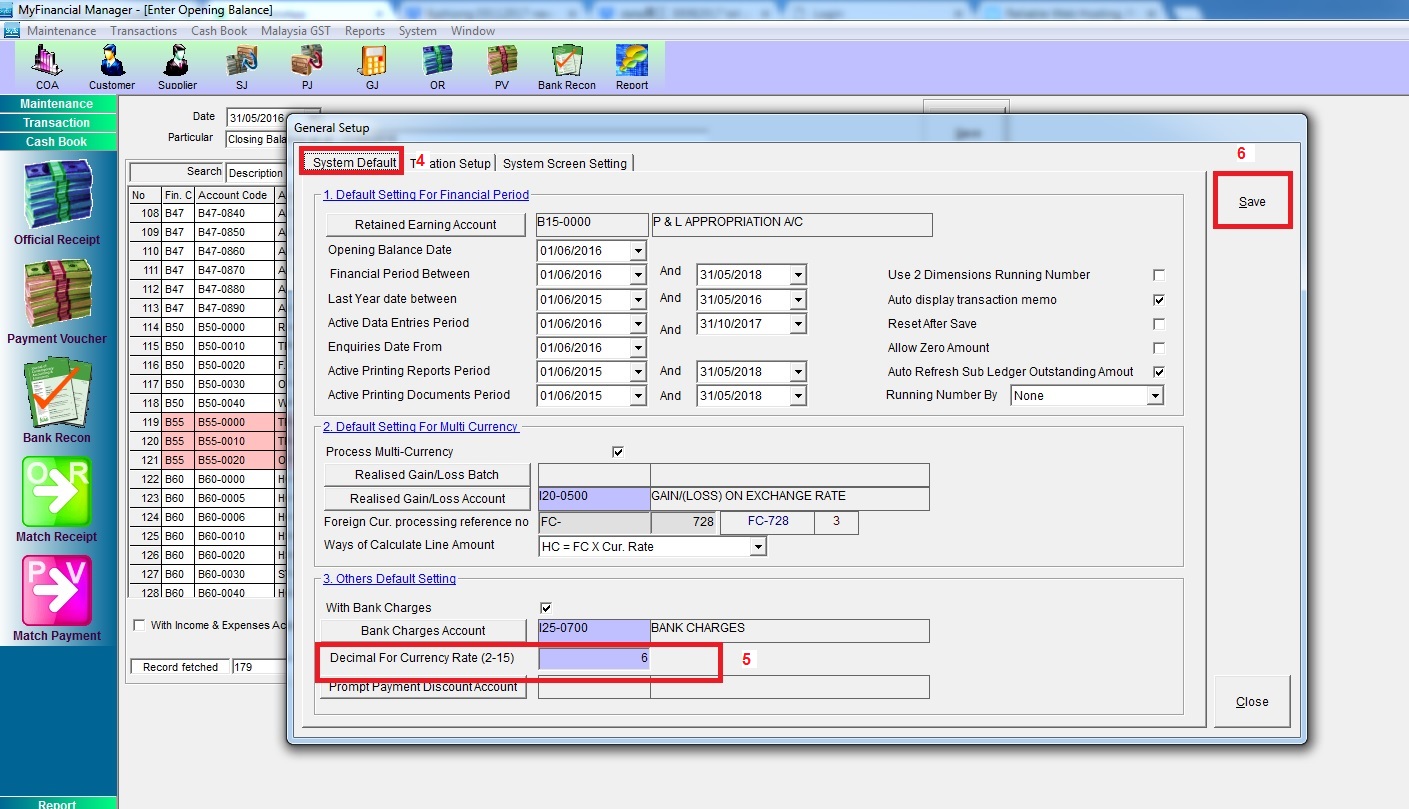
Task: Toggle the Allow Zero Amount checkbox
Action: click(1159, 348)
